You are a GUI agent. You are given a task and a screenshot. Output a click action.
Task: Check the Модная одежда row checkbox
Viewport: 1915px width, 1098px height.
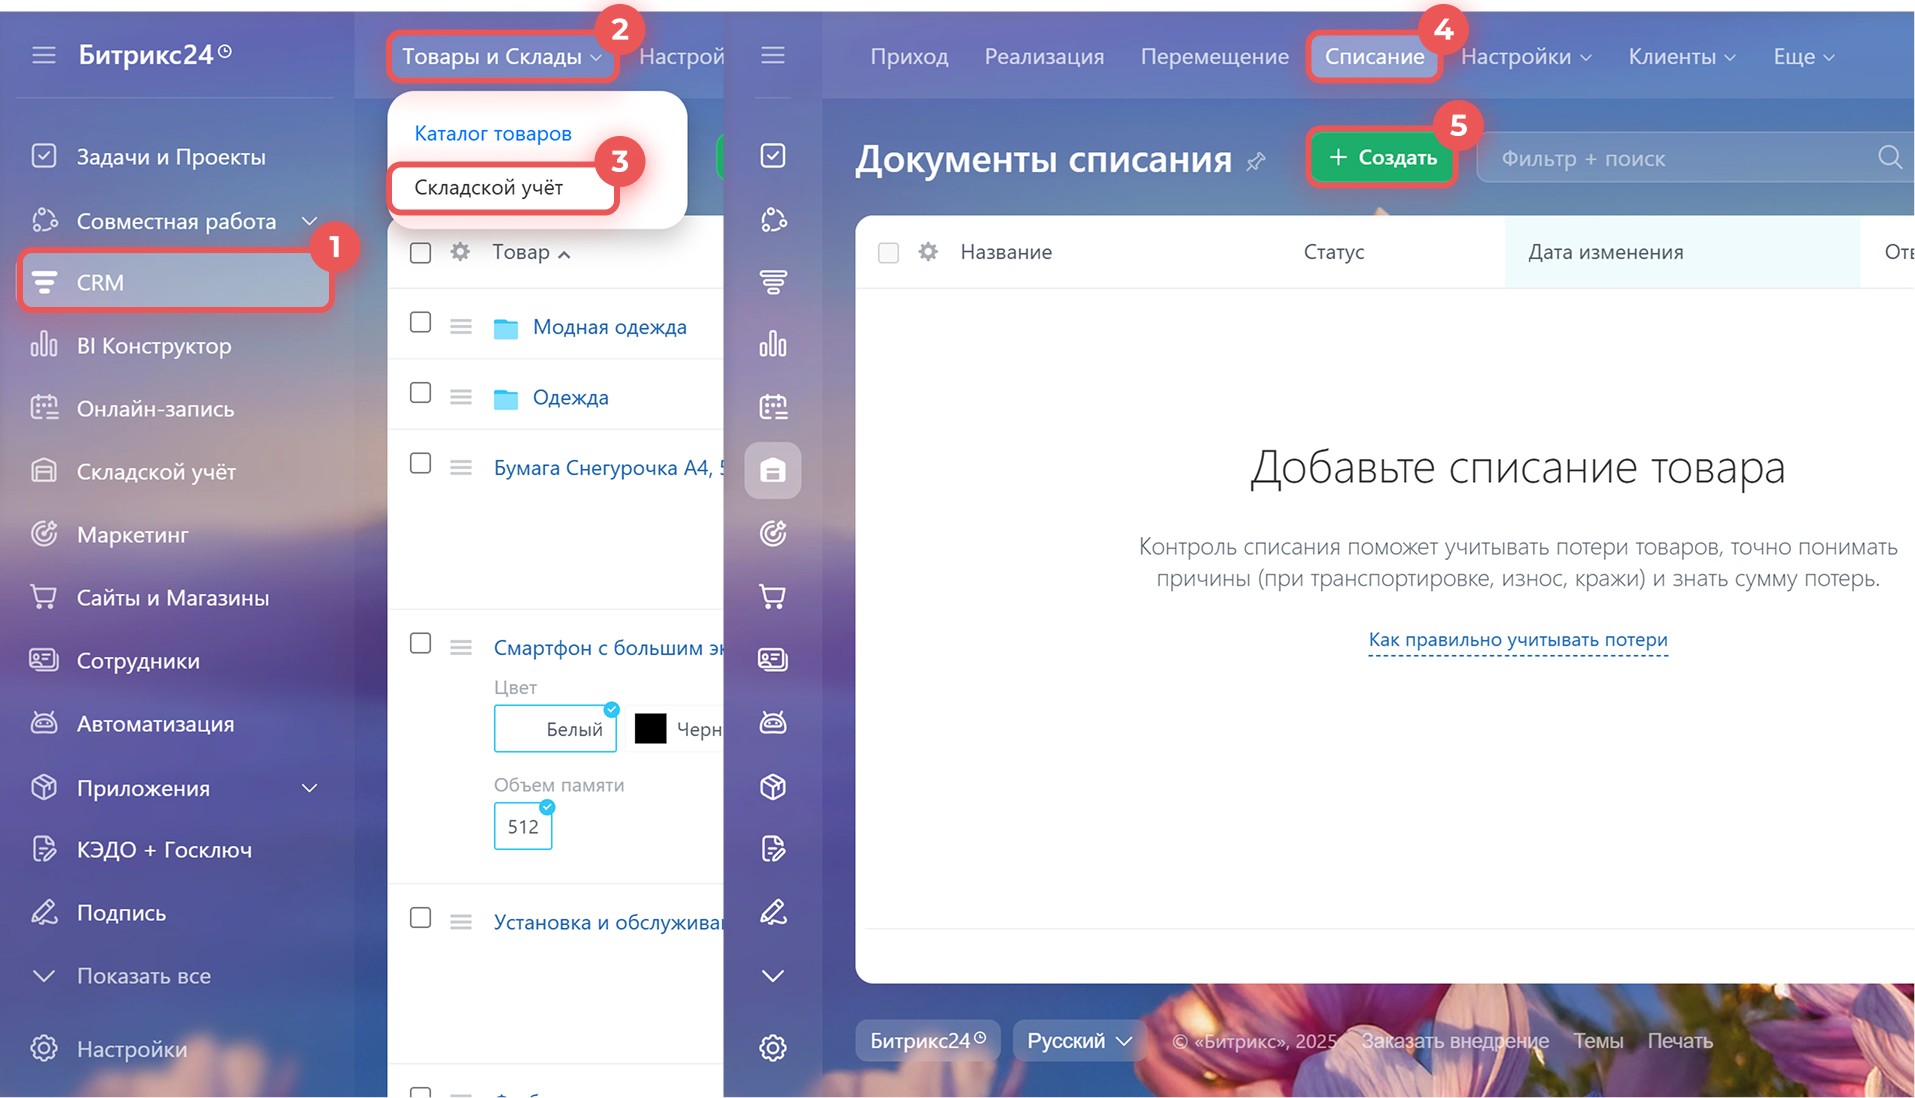421,322
